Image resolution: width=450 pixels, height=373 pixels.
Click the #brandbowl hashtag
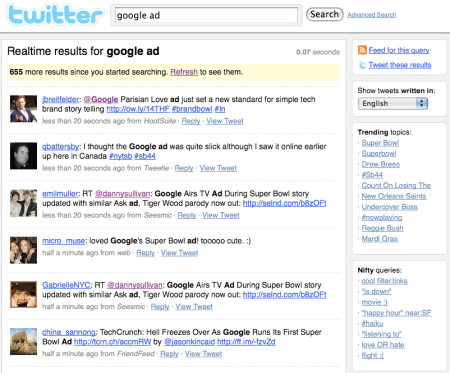(x=192, y=109)
